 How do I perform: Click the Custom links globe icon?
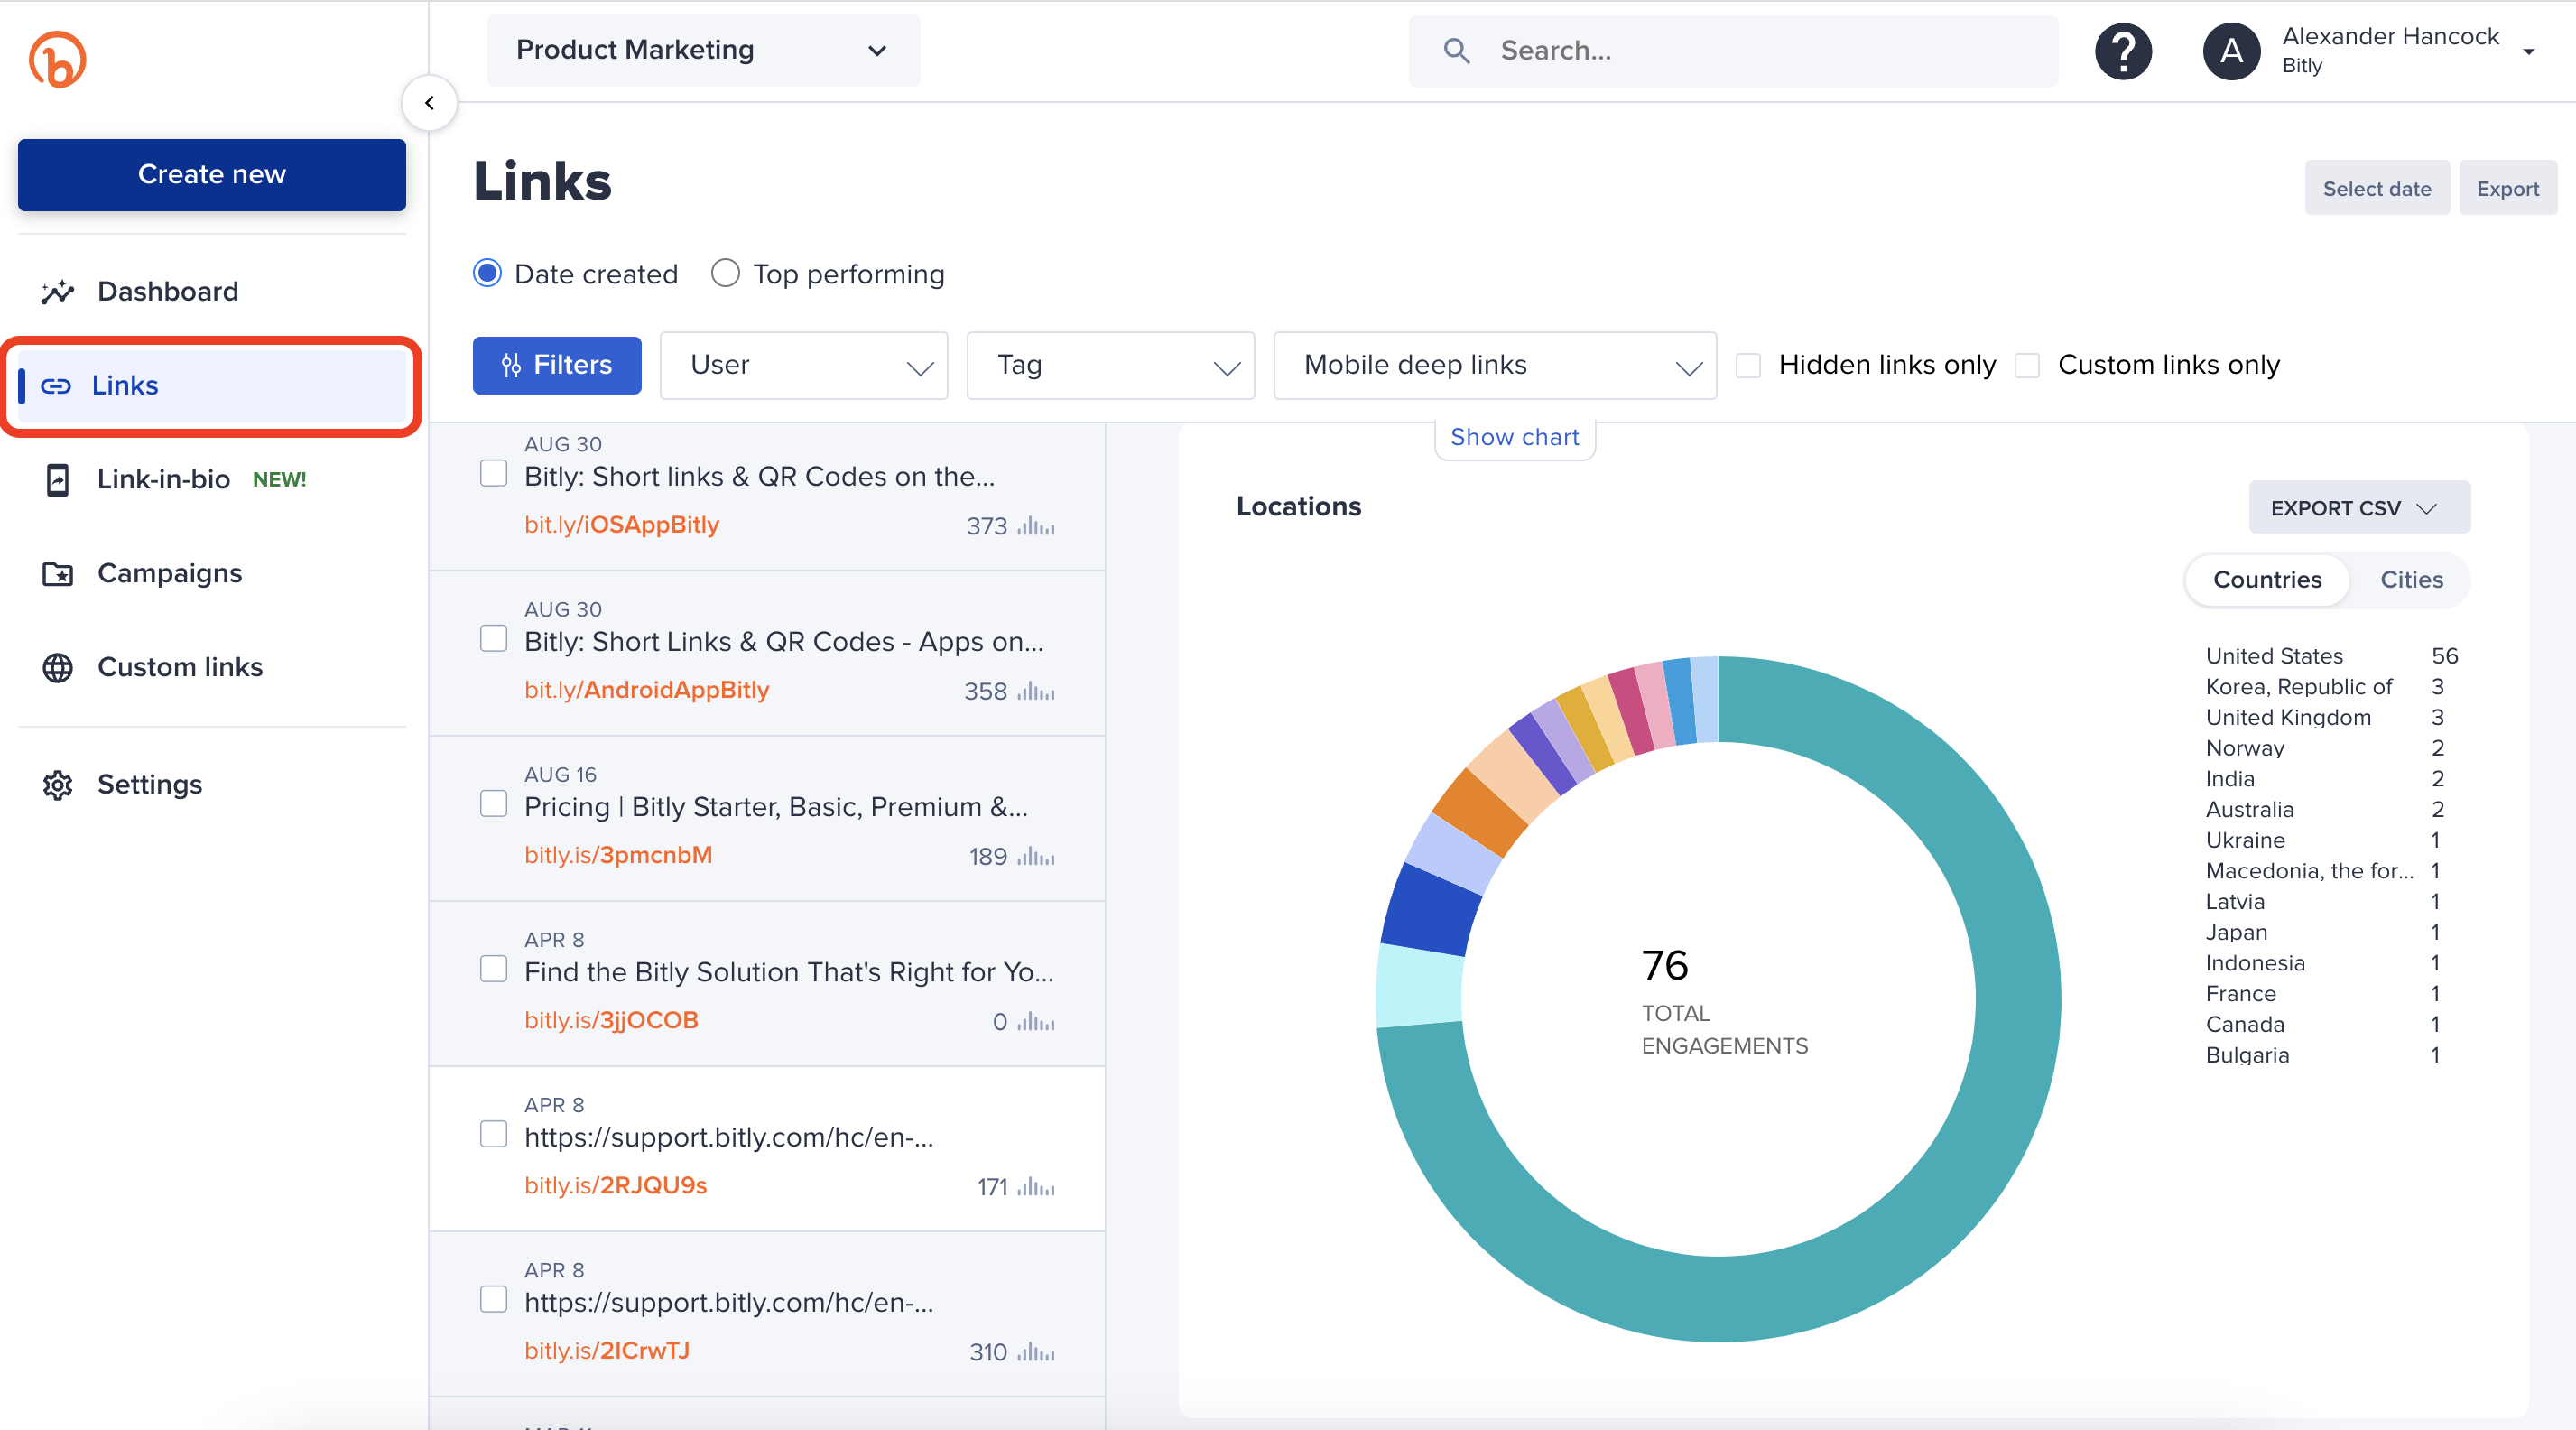[58, 668]
